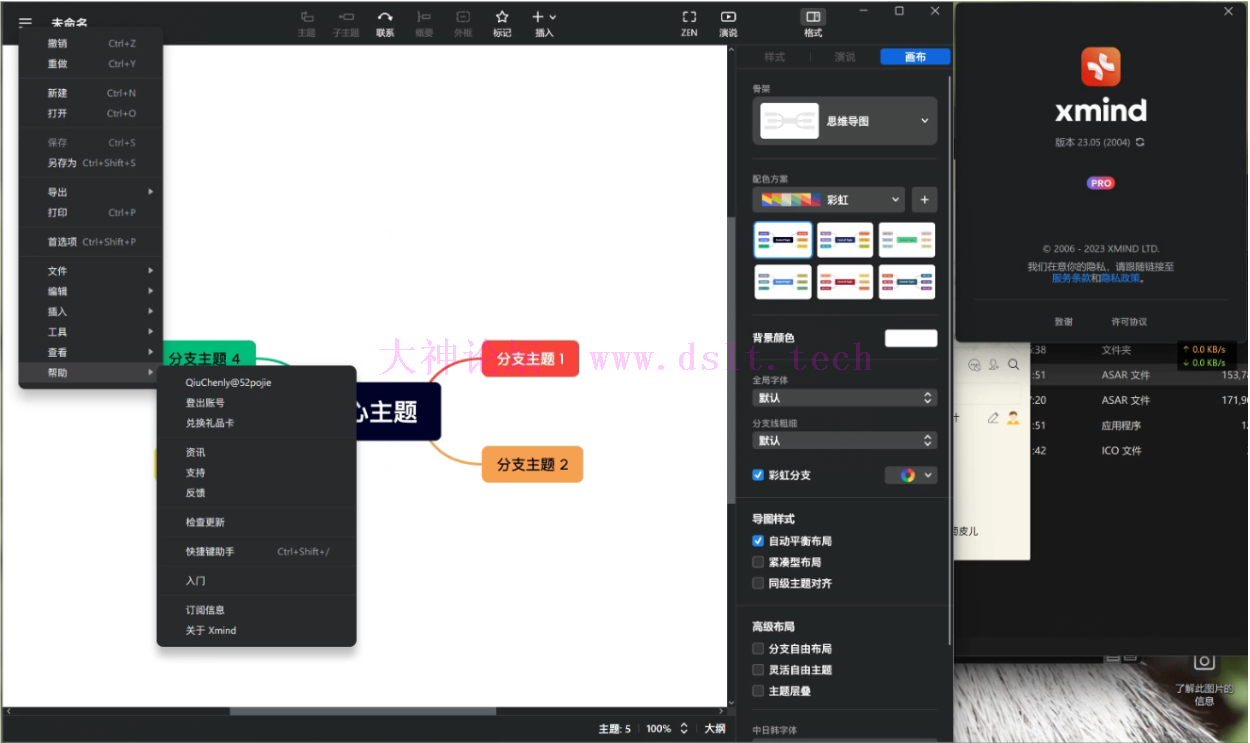
Task: Toggle the 格式 format panel icon
Action: pos(813,17)
